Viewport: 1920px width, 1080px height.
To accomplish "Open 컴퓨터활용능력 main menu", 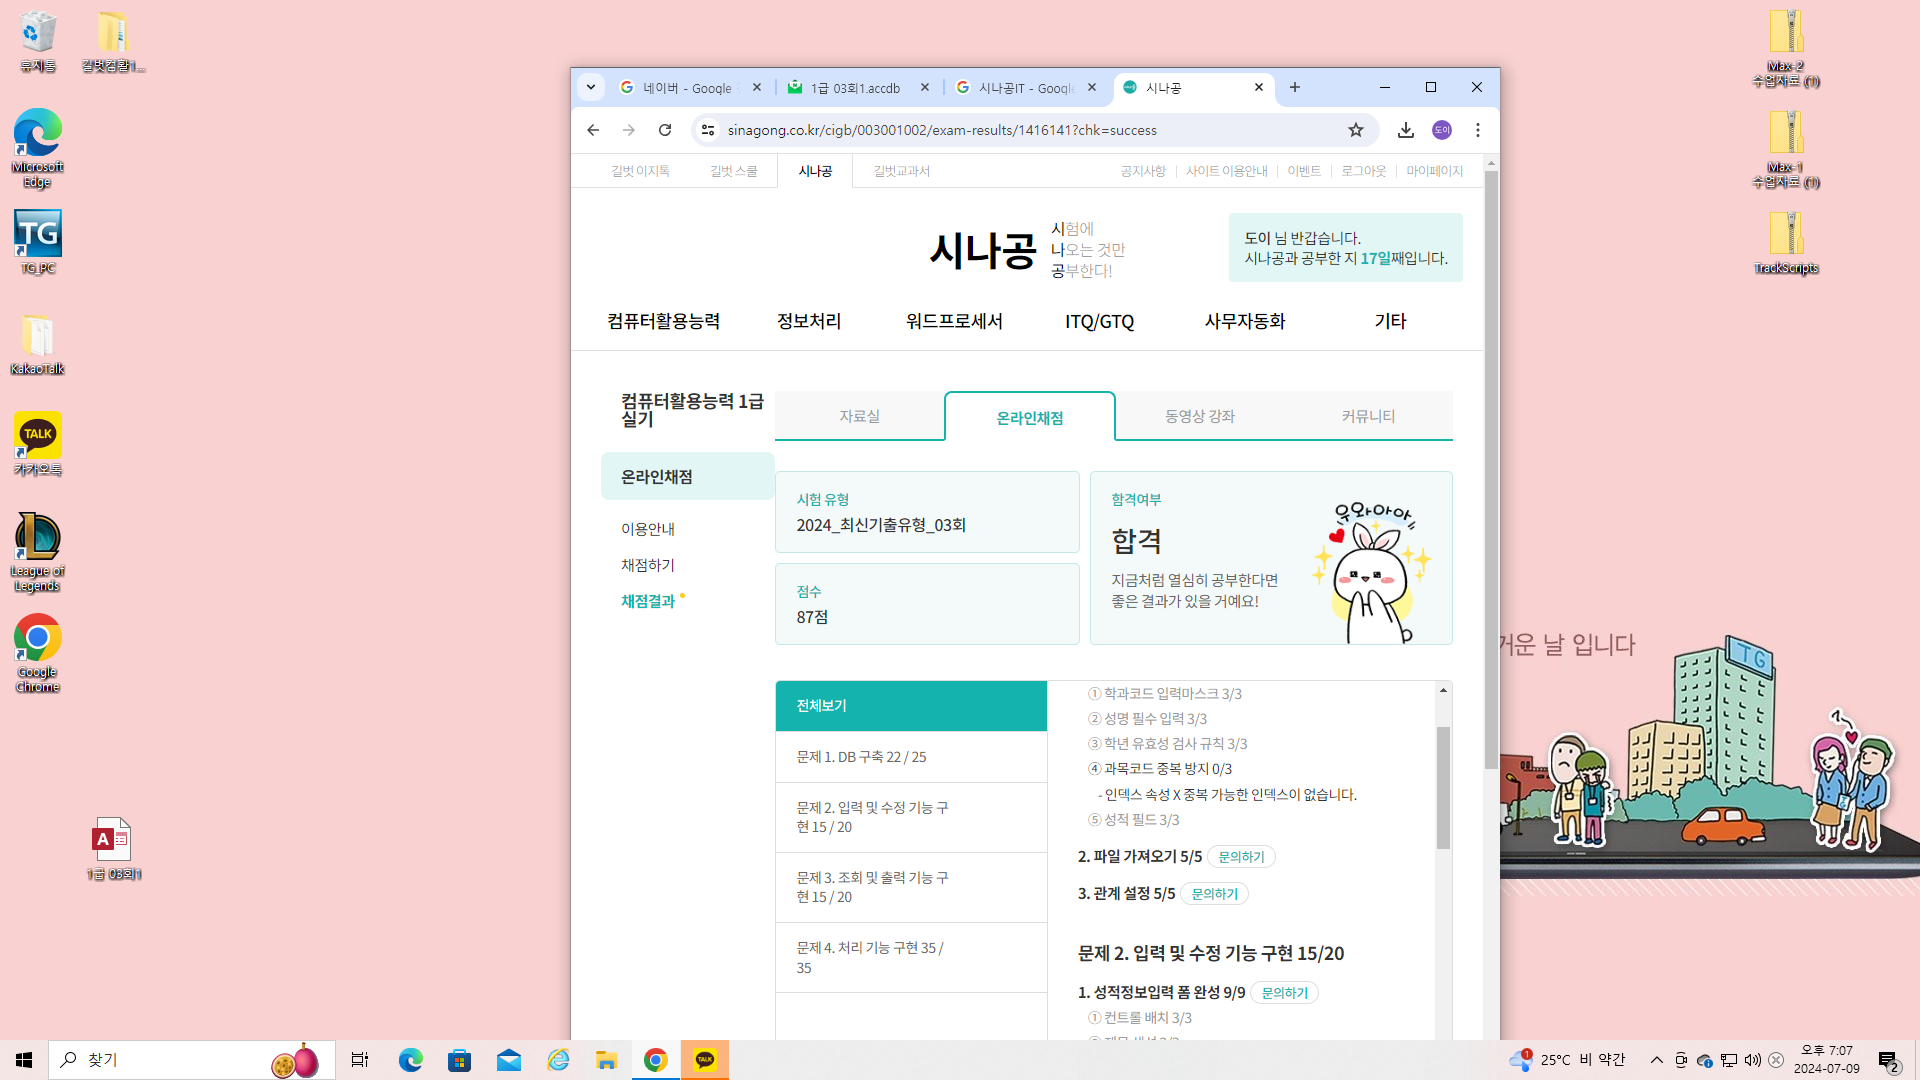I will click(663, 321).
